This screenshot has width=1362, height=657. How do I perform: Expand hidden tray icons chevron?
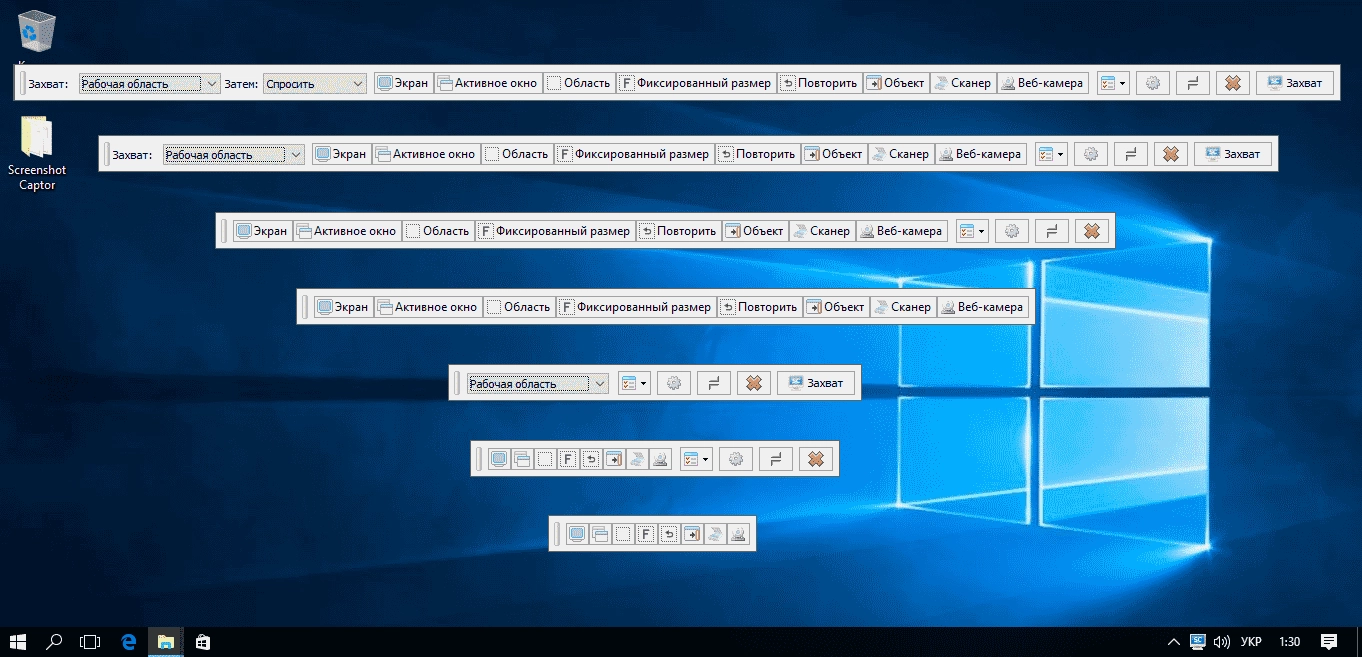tap(1174, 641)
